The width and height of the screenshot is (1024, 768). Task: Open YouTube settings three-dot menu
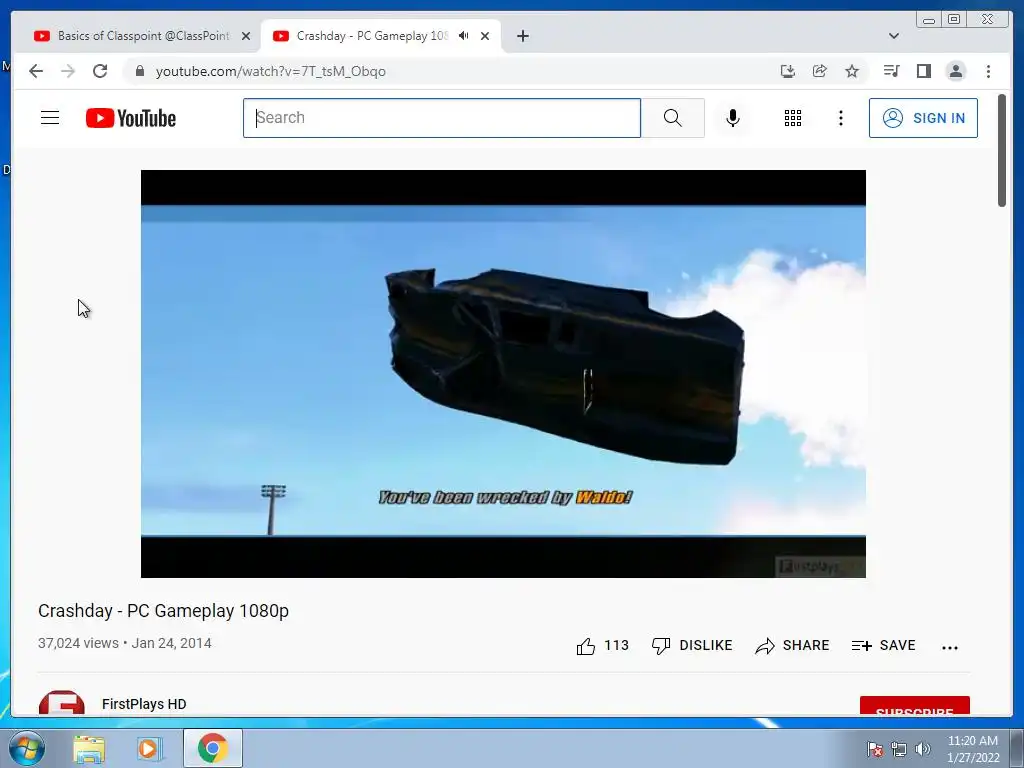tap(840, 118)
